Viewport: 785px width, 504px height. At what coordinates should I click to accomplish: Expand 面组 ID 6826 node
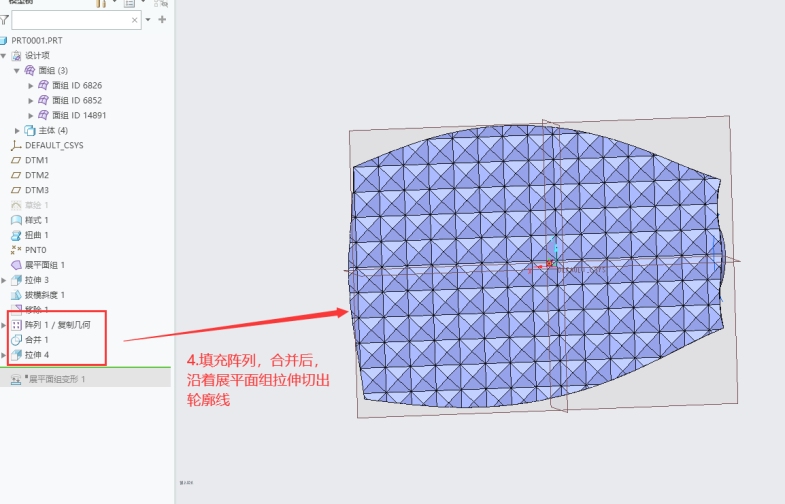31,86
